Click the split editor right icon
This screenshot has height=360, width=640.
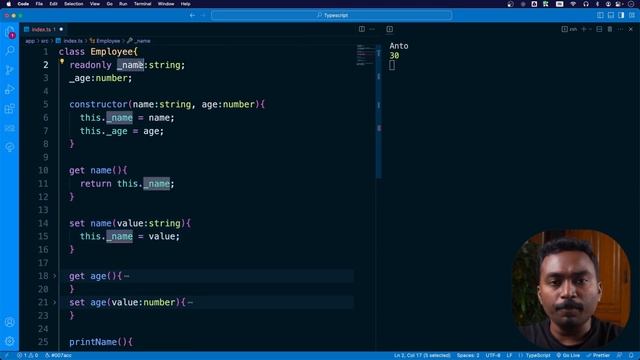pos(362,29)
